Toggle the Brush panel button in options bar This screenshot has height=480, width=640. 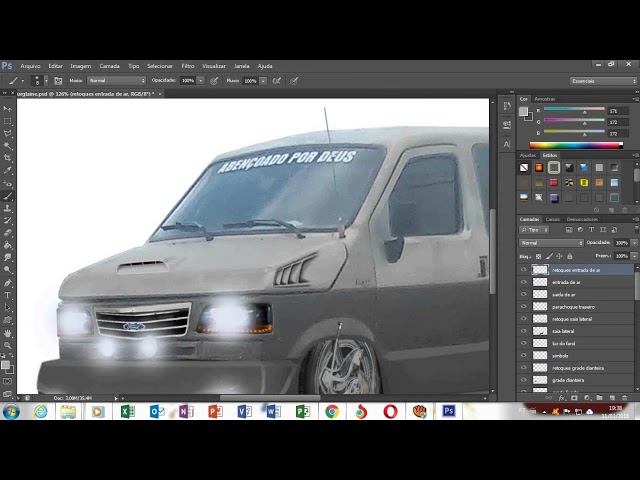coord(58,81)
